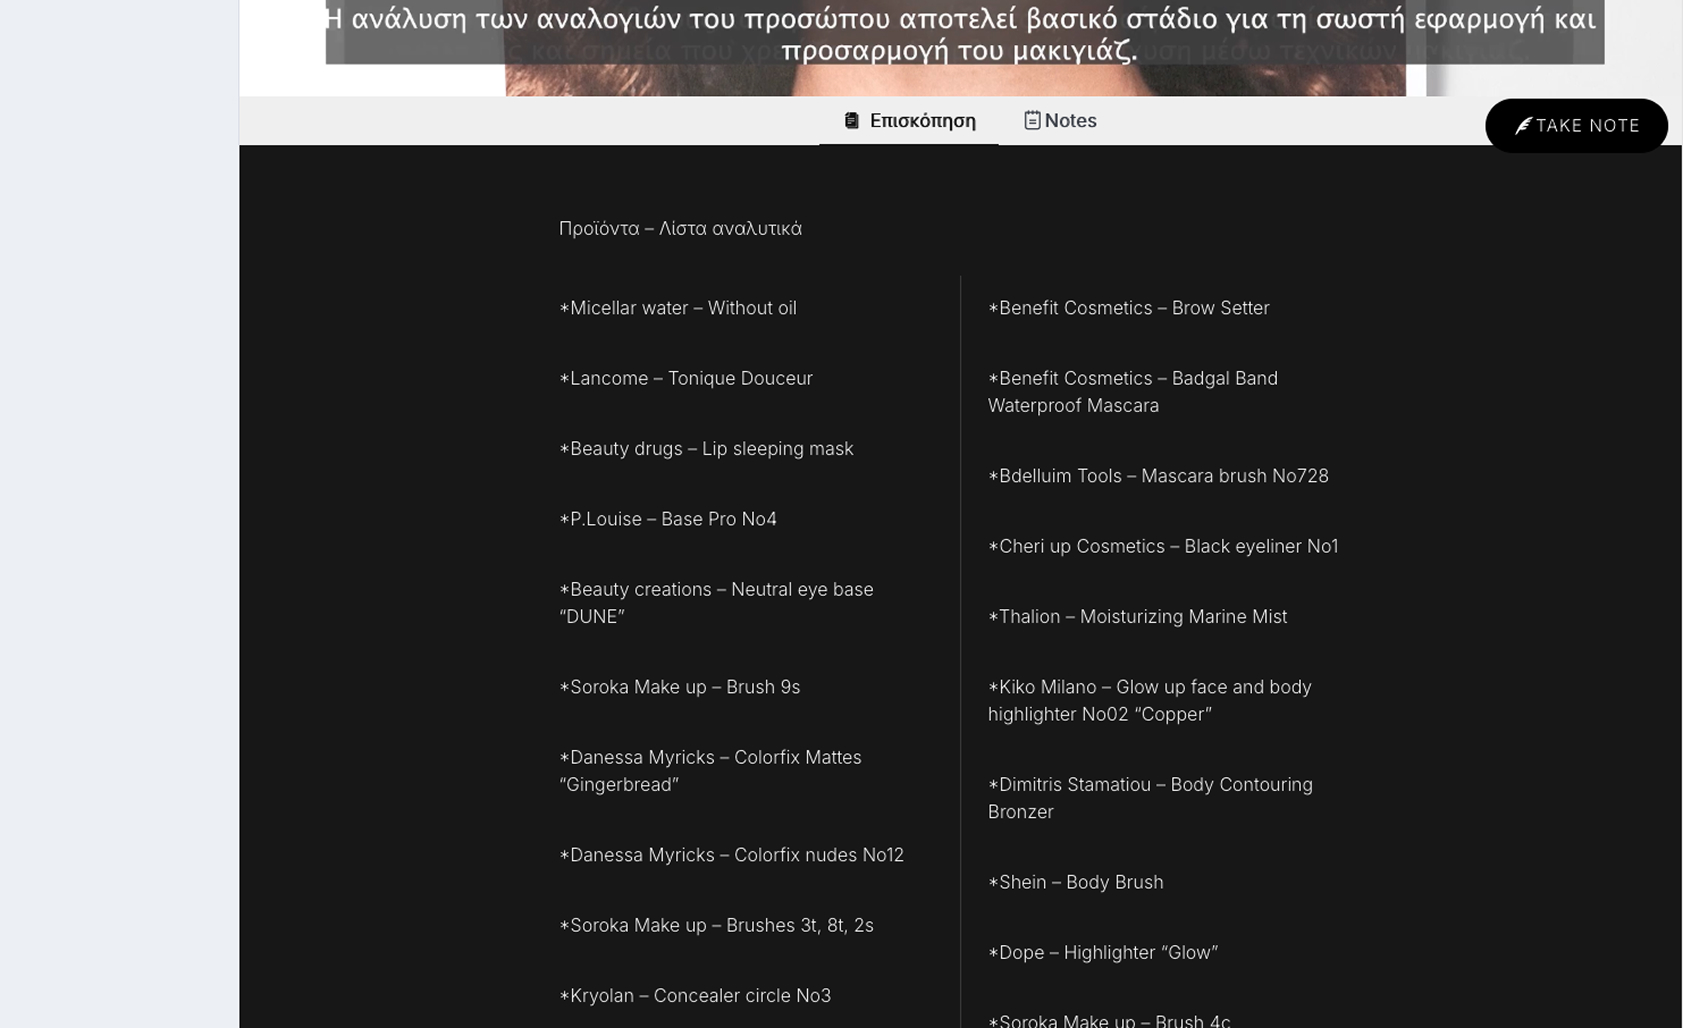
Task: Click the clipboard icon beside Επισκόπηση
Action: [x=851, y=121]
